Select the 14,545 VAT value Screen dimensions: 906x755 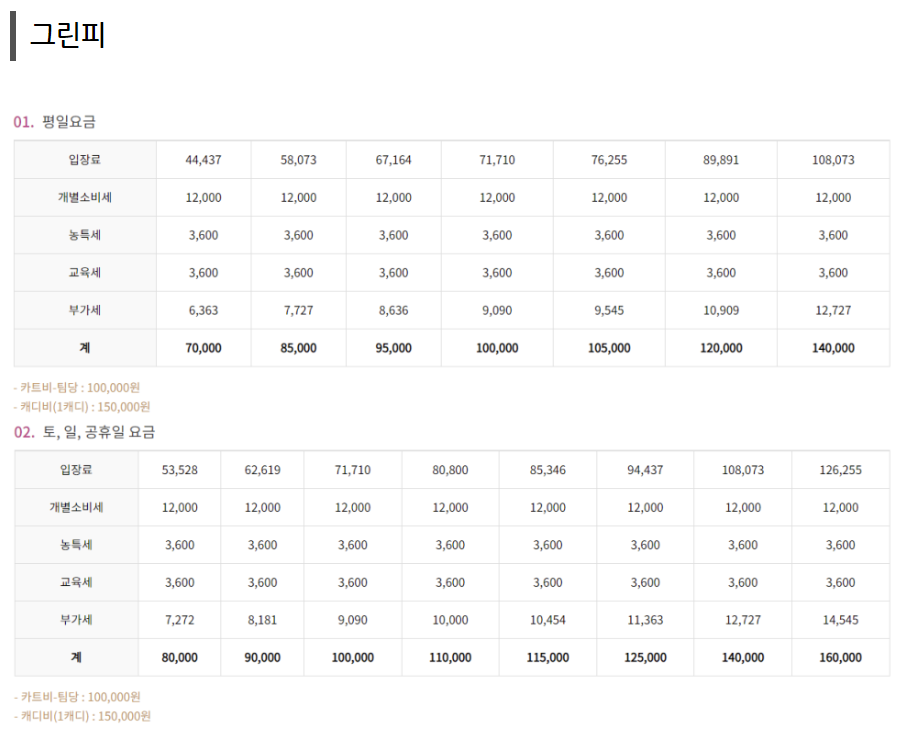(841, 620)
